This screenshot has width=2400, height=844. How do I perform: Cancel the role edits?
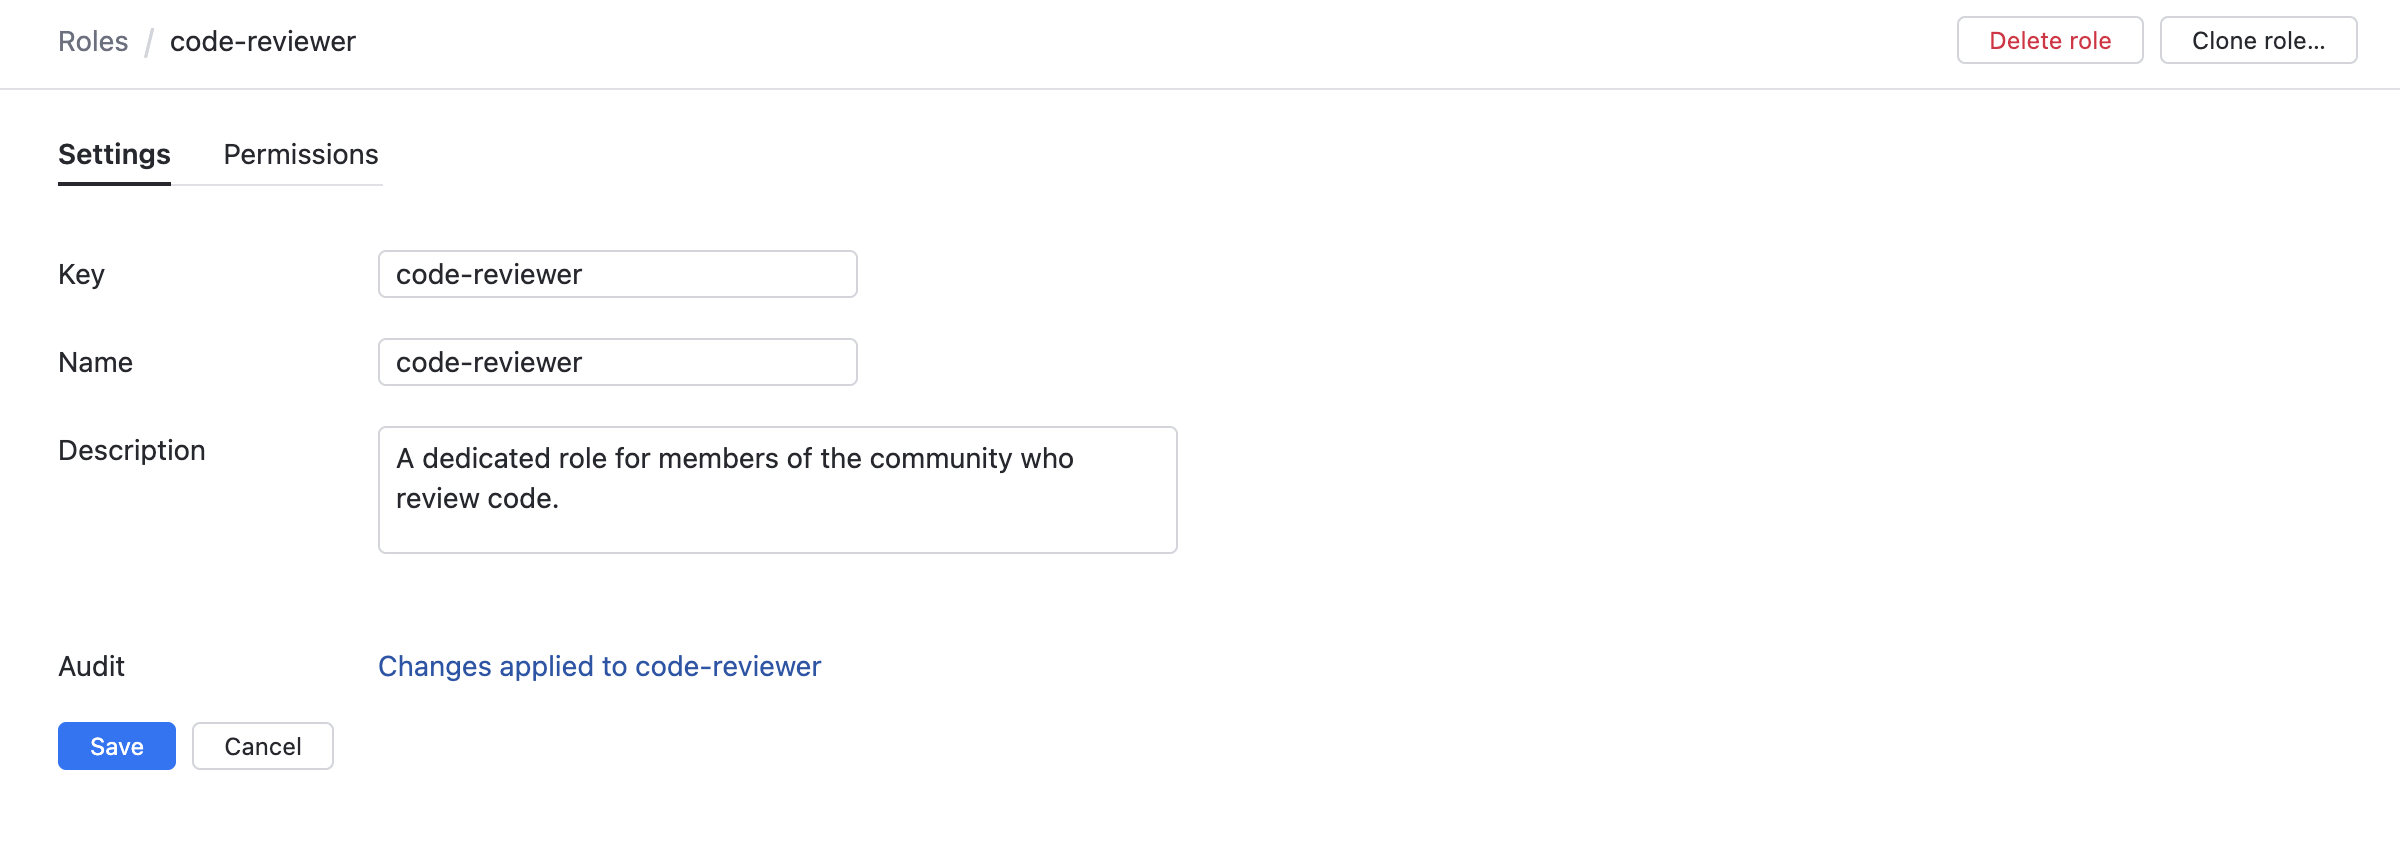coord(263,746)
